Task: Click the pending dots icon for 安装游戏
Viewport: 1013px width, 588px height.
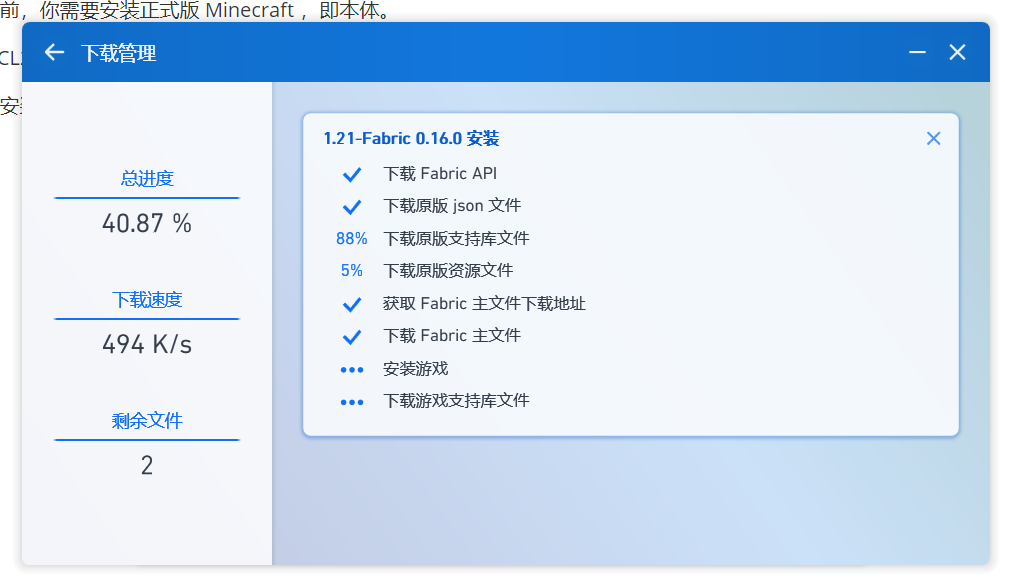Action: [x=351, y=369]
